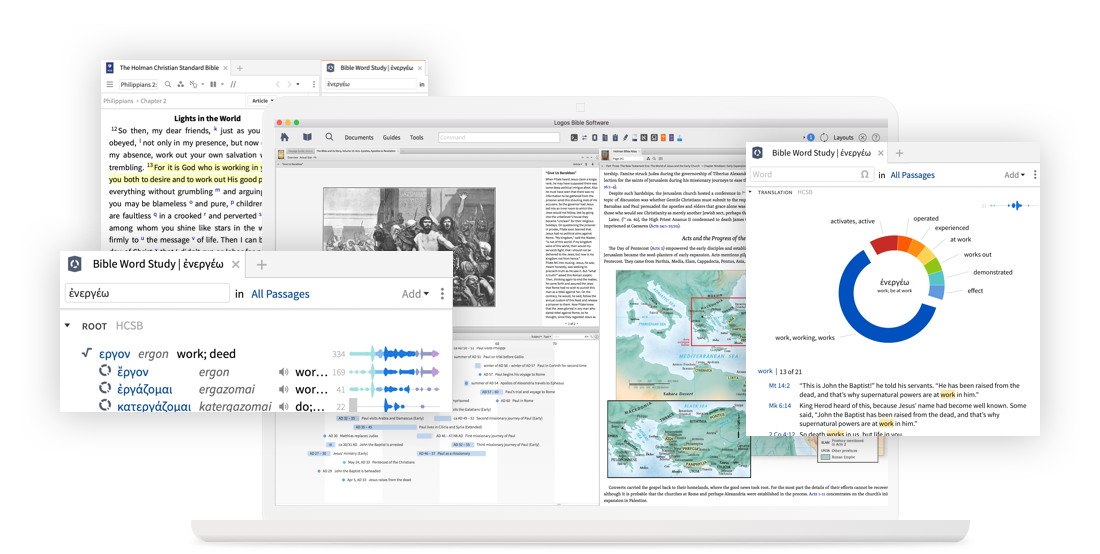This screenshot has width=1100, height=554.
Task: Click the help question mark icon
Action: [x=876, y=137]
